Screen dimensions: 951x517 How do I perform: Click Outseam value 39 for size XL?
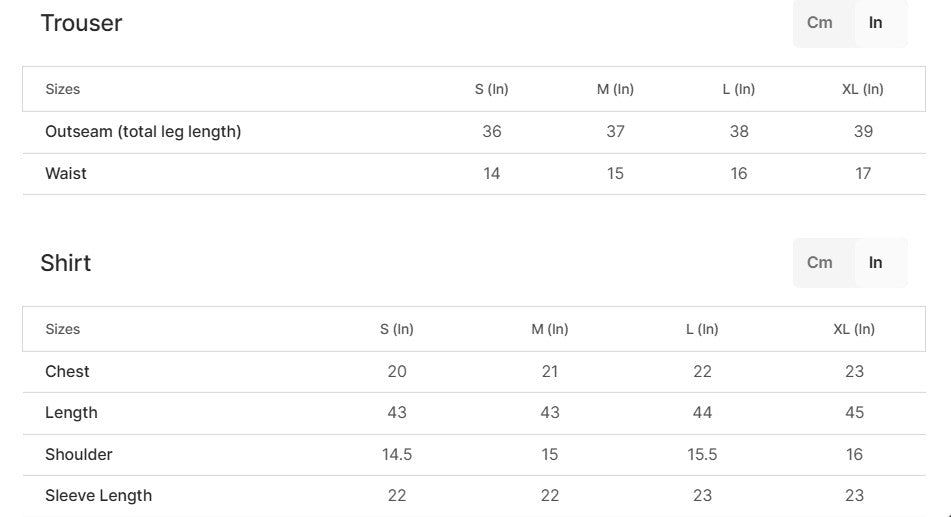point(863,131)
